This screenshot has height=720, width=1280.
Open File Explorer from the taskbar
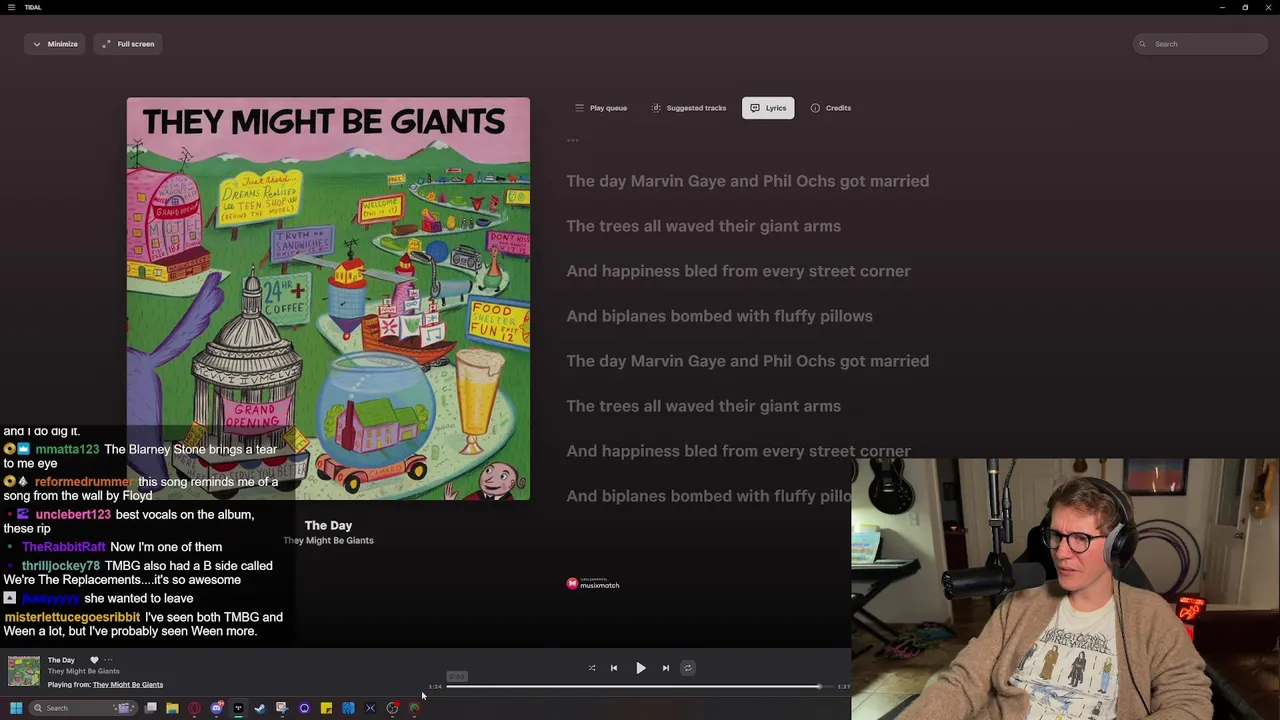tap(172, 708)
